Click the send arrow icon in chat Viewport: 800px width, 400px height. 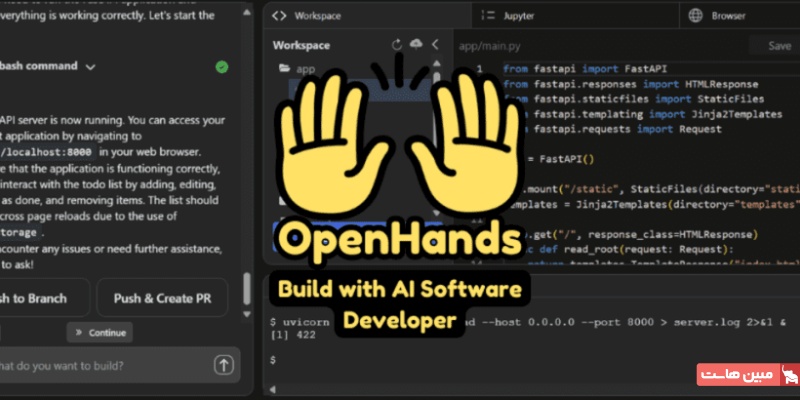click(223, 365)
